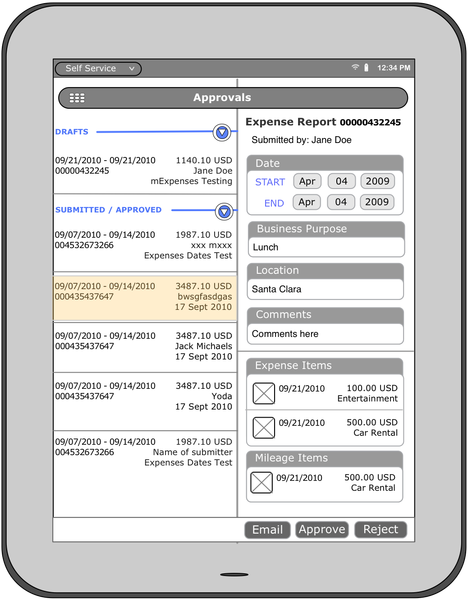Screen dimensions: 468x599
Task: Collapse the DRAFTS section arrow
Action: pos(222,133)
